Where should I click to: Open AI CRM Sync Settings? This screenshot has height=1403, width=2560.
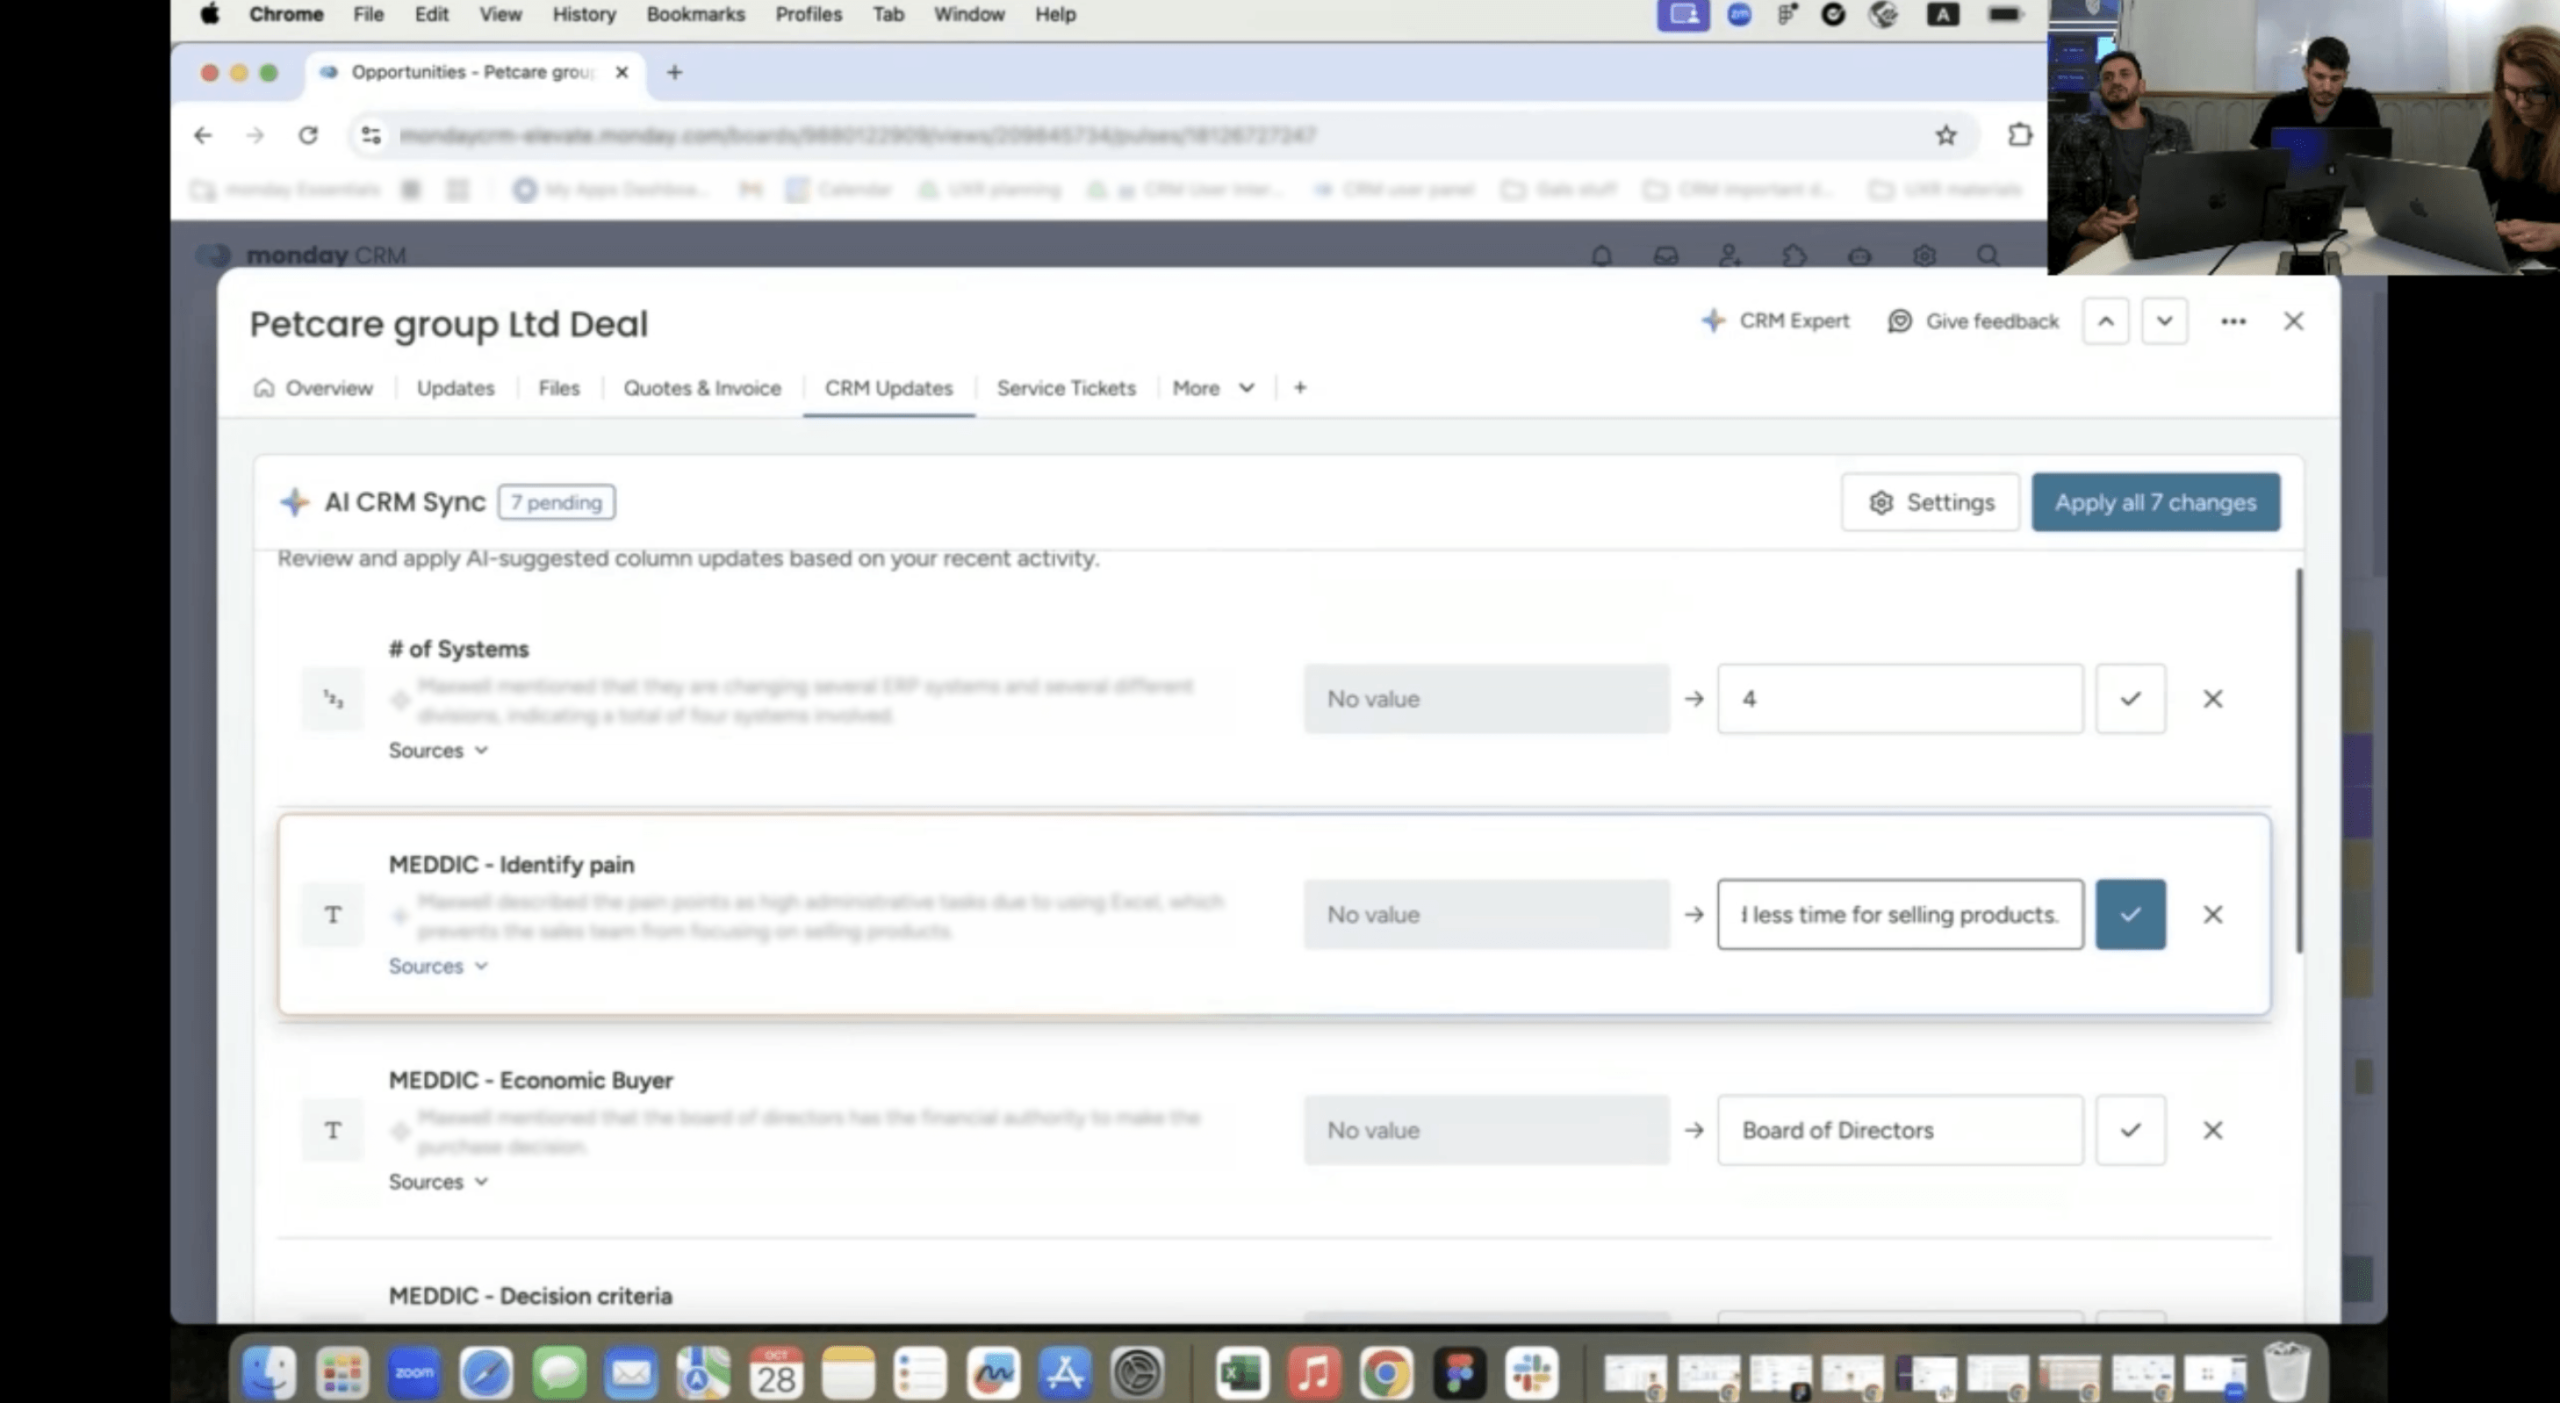(1930, 502)
